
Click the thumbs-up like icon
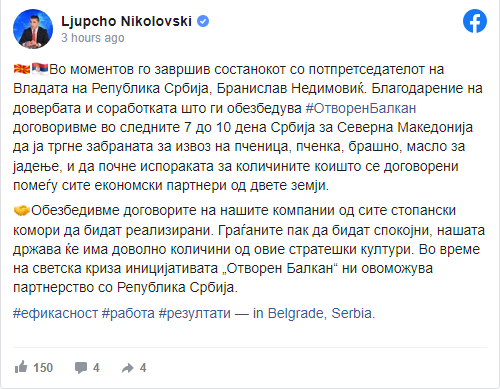pos(21,367)
